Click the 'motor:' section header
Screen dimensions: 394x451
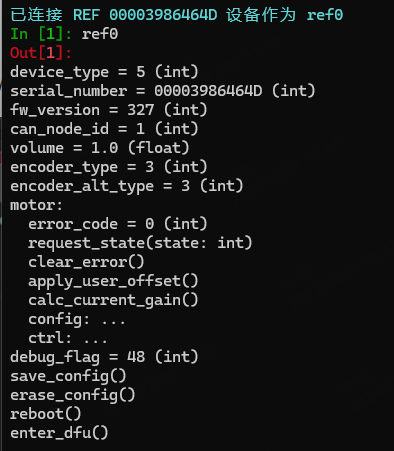click(36, 205)
